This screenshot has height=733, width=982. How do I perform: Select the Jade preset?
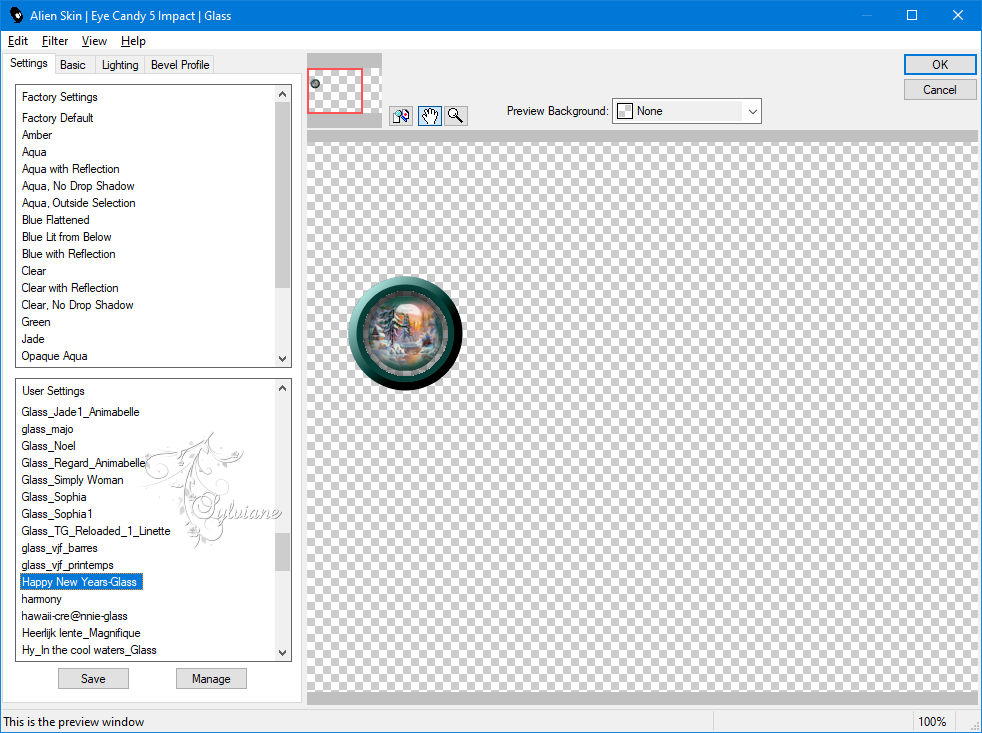(33, 338)
